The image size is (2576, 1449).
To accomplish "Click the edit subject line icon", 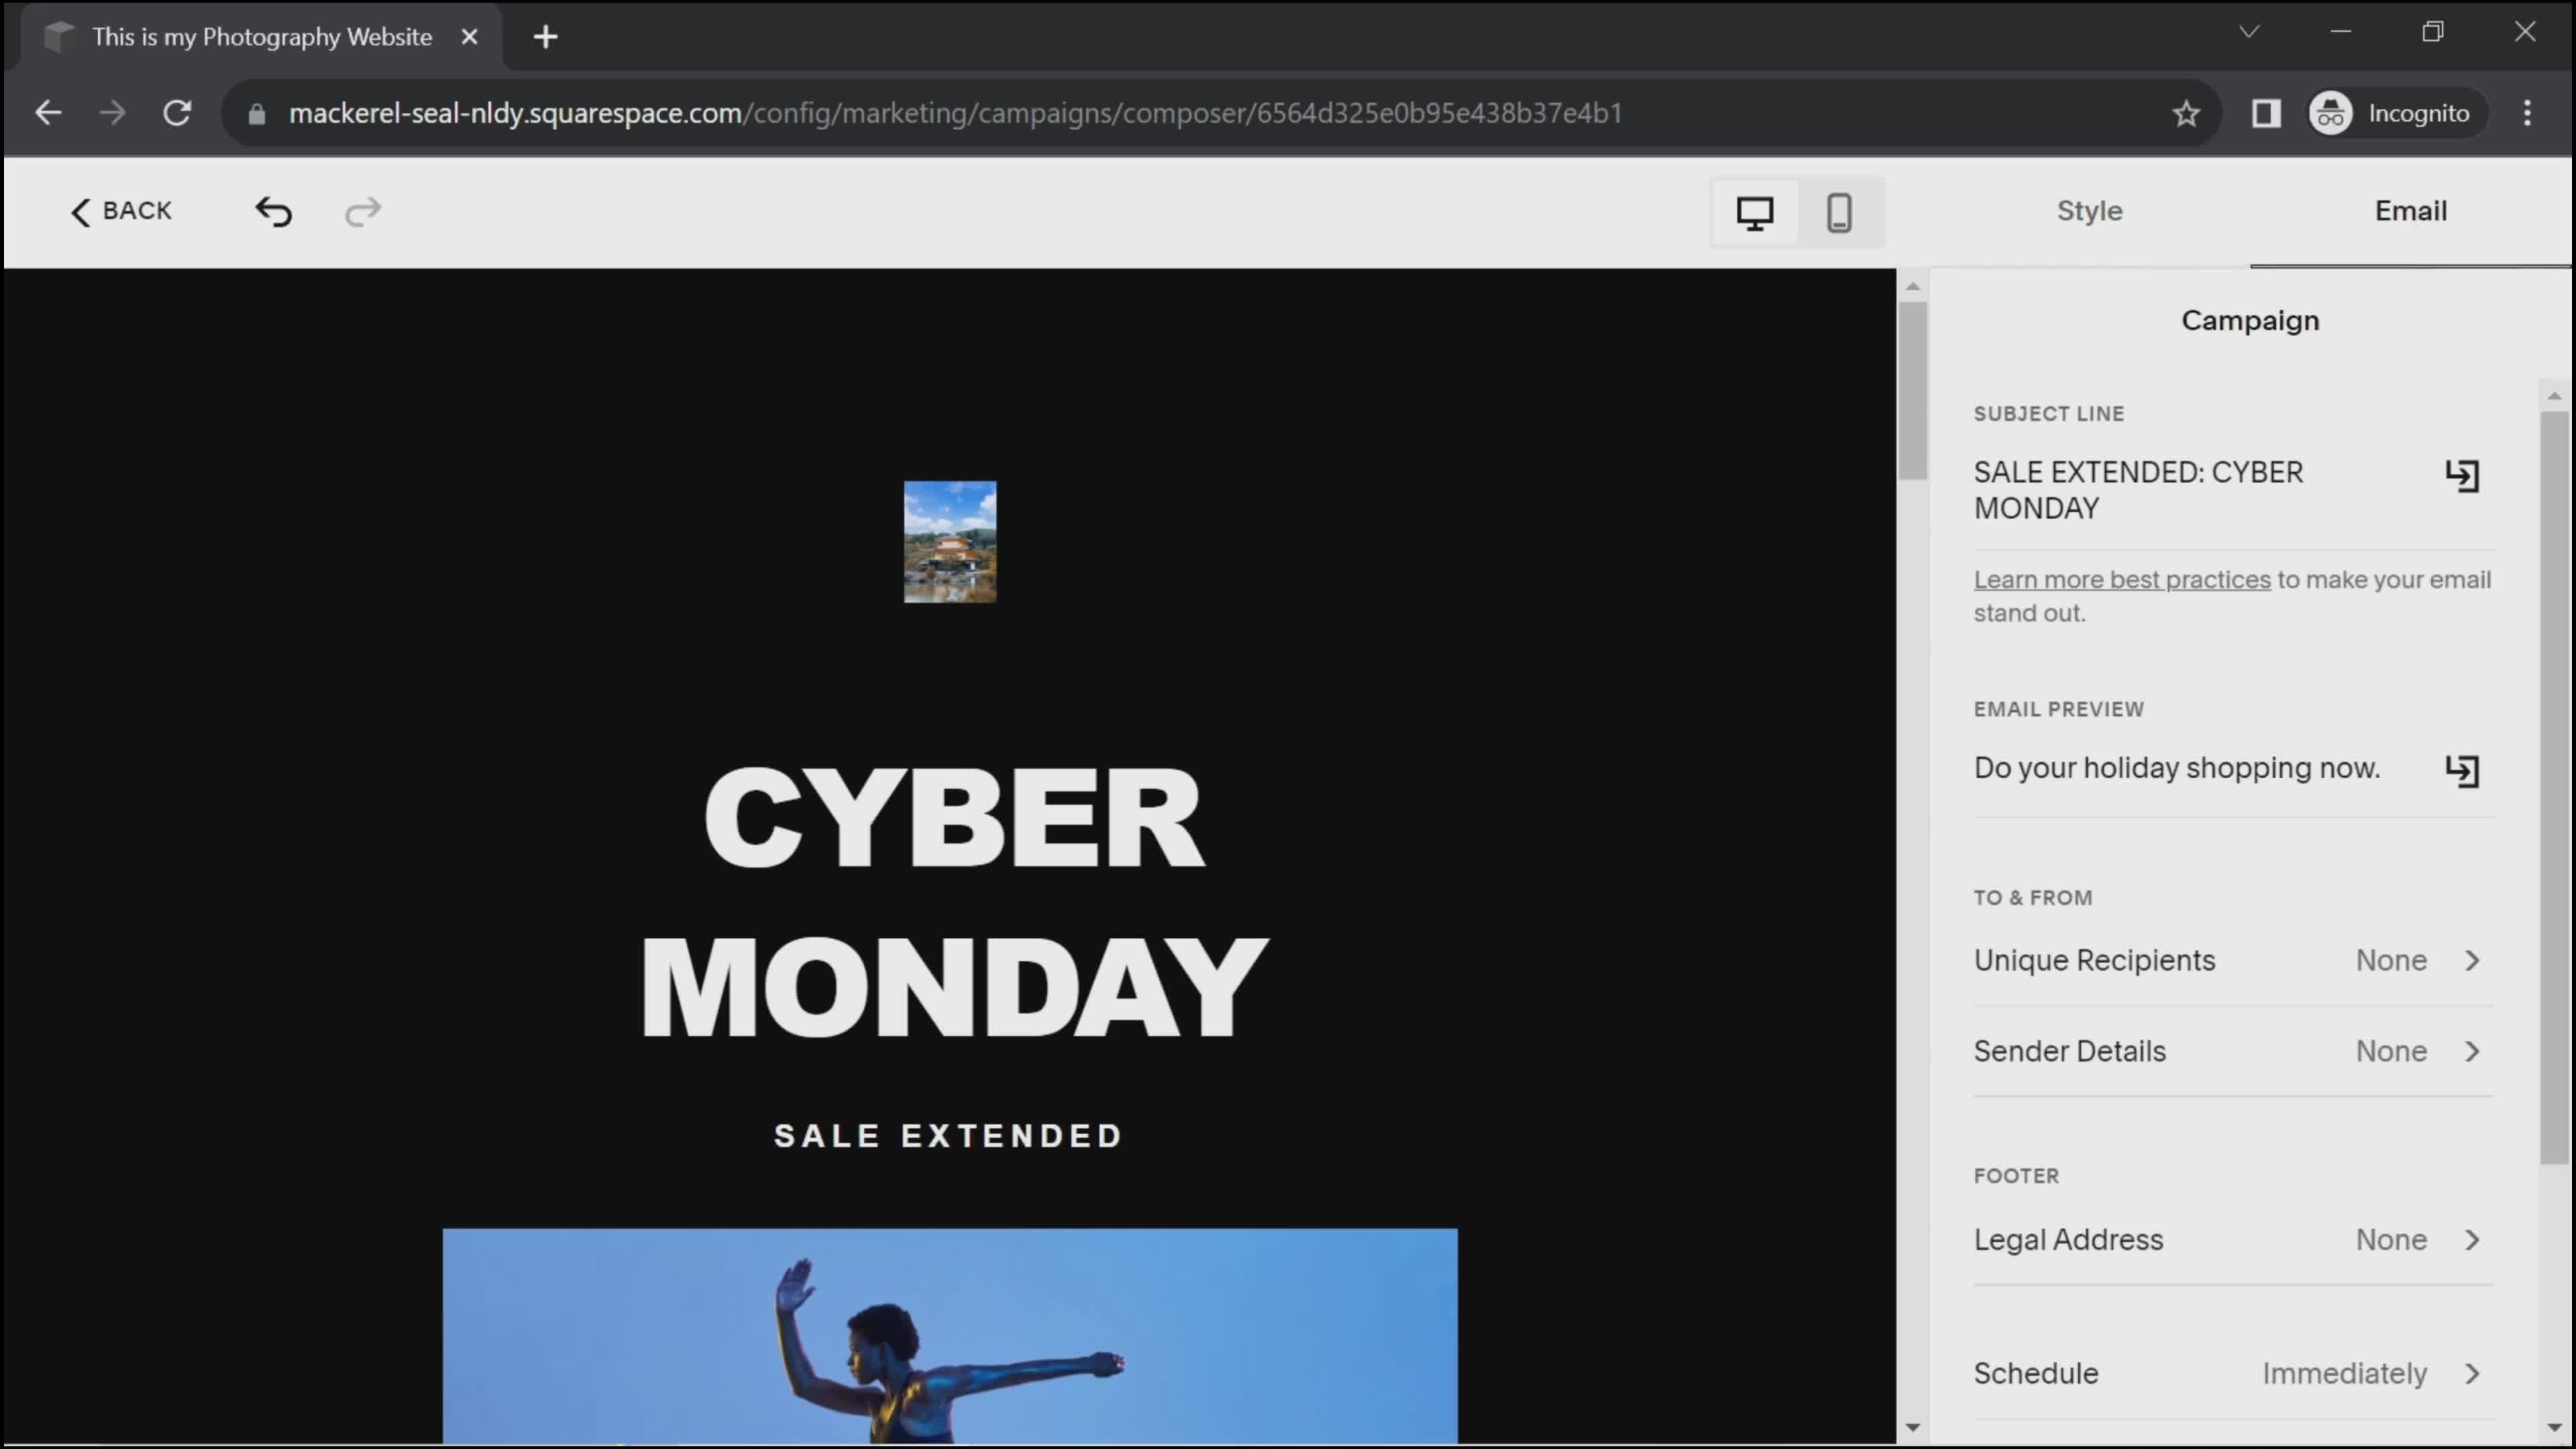I will pos(2463,472).
